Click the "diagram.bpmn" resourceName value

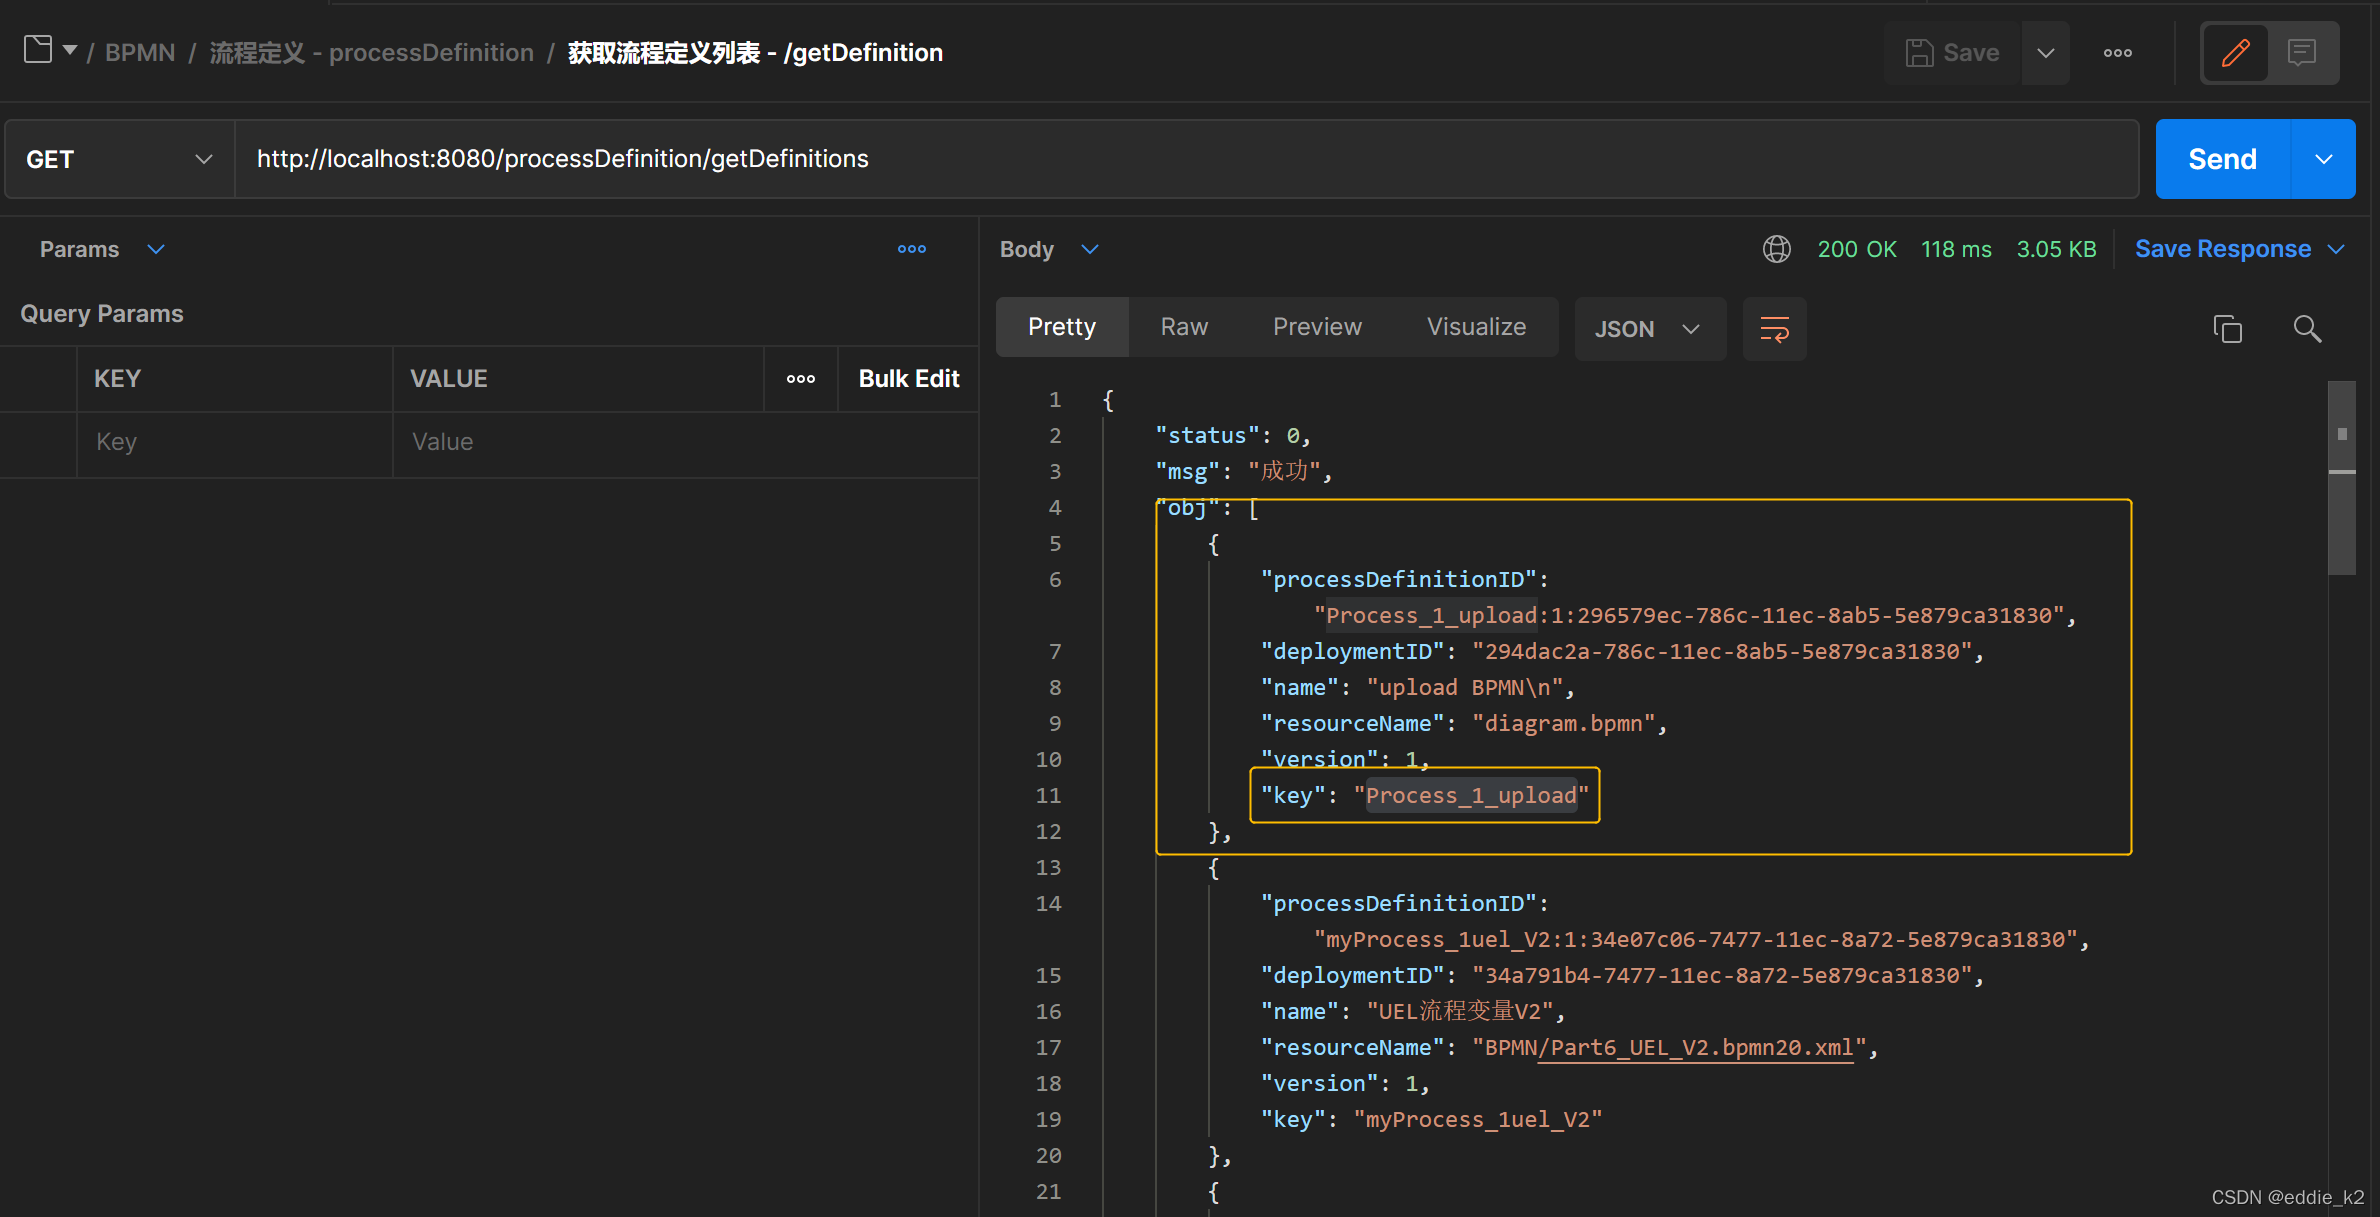1563,723
